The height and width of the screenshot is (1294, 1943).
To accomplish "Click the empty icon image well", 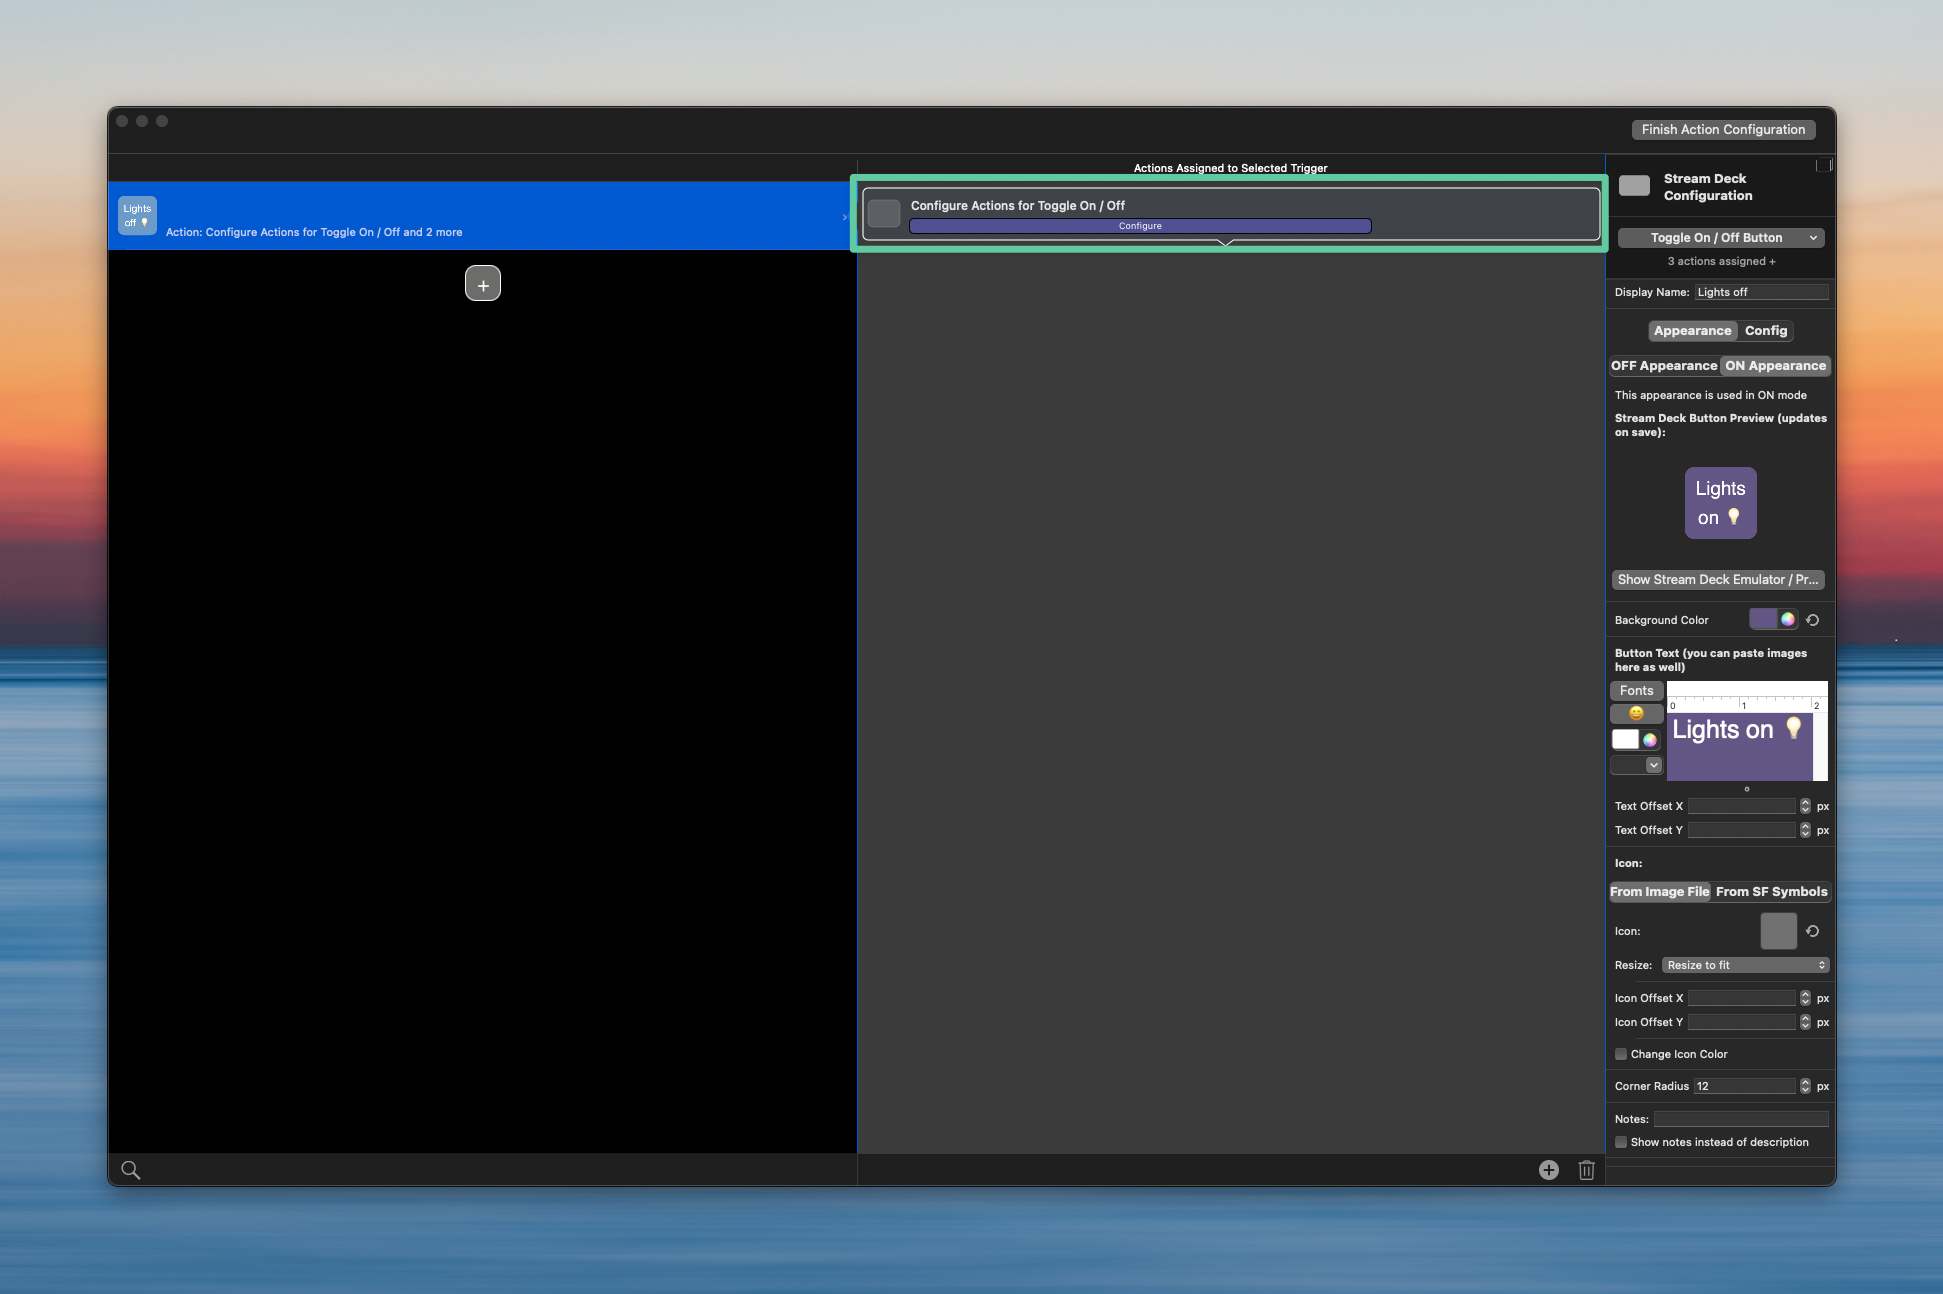I will (x=1778, y=931).
